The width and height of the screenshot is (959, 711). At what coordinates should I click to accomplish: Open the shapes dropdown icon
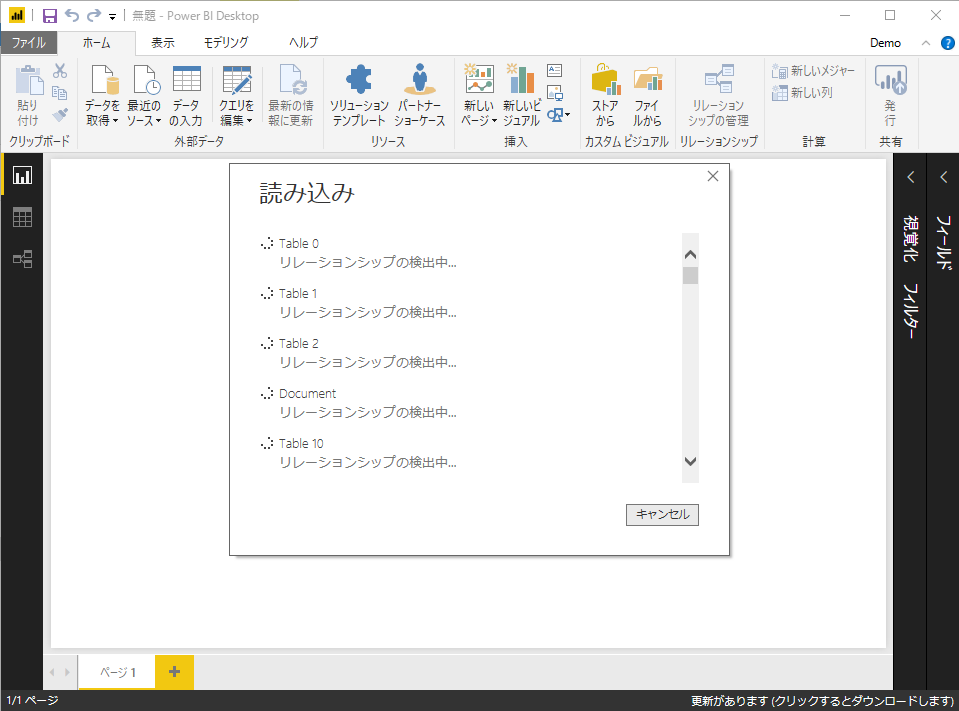[x=558, y=114]
